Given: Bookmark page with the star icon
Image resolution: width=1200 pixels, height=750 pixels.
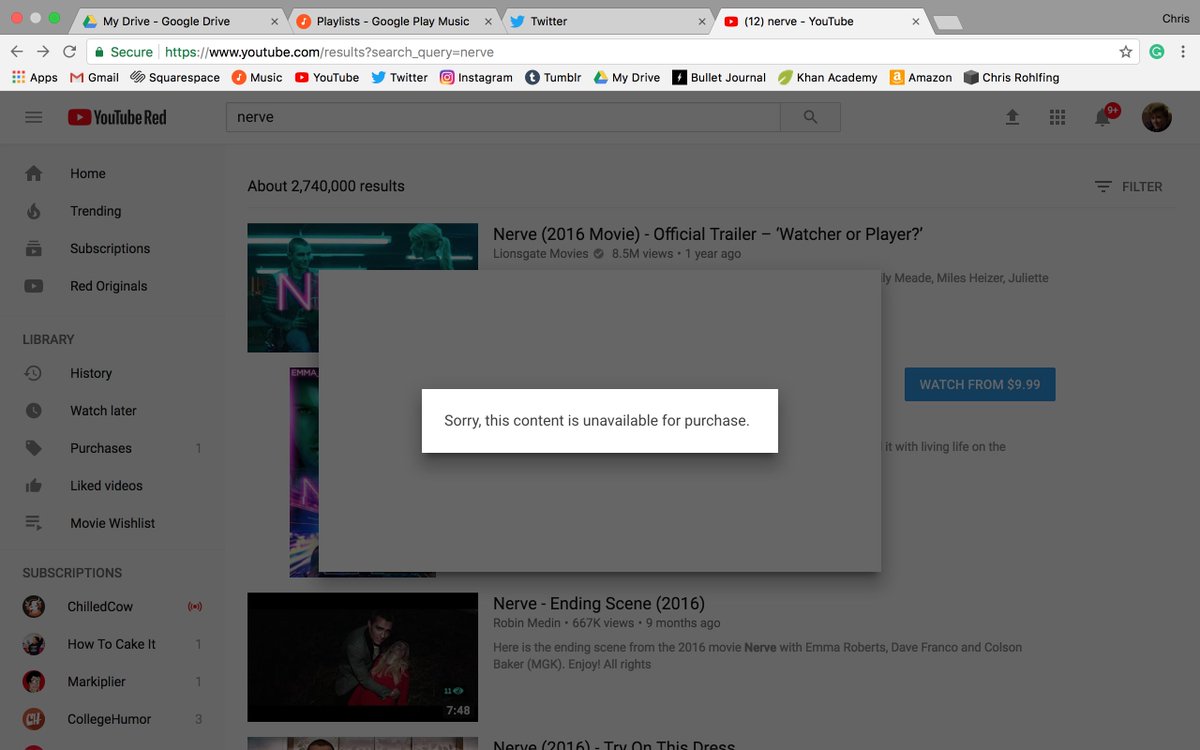Looking at the screenshot, I should click(x=1126, y=52).
